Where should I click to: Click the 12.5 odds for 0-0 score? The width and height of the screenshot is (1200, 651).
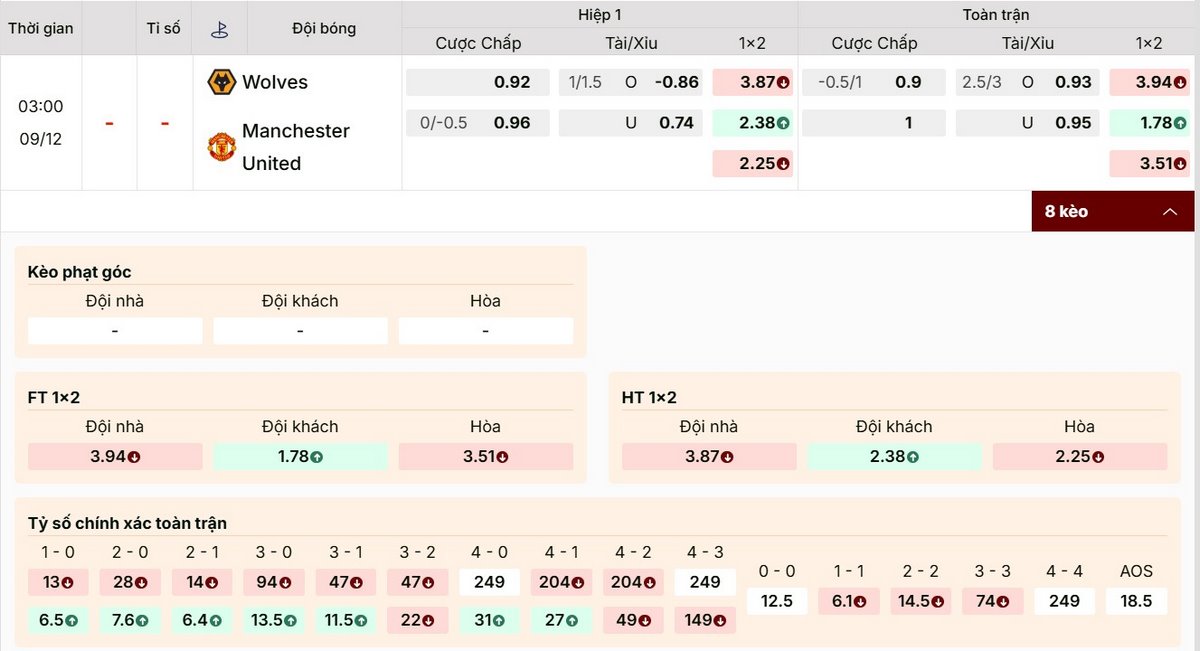(x=777, y=601)
